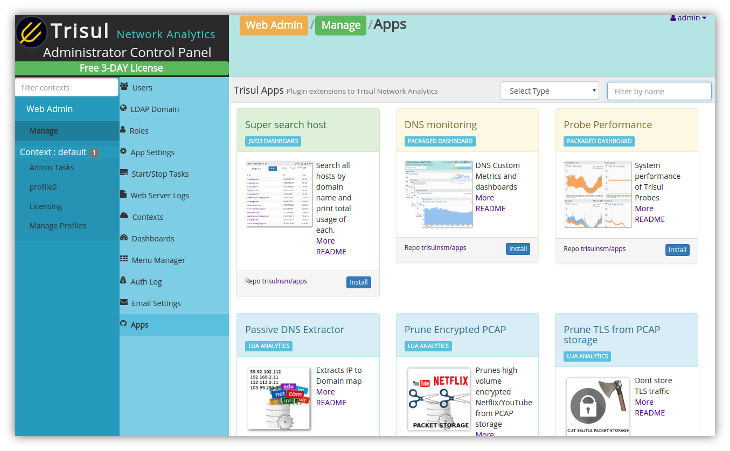Open Users menu item
Screen dimensions: 730x451
coord(174,88)
